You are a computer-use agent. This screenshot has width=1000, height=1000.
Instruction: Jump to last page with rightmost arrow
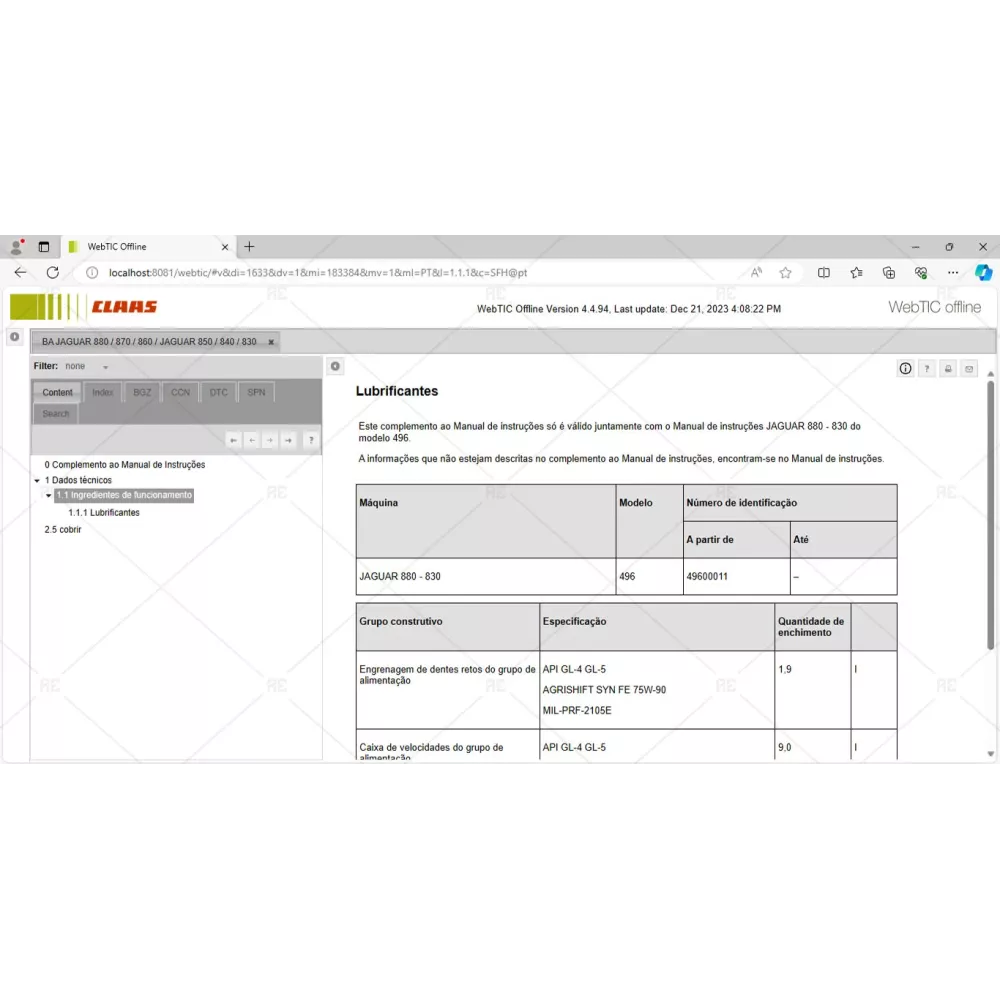pyautogui.click(x=288, y=440)
